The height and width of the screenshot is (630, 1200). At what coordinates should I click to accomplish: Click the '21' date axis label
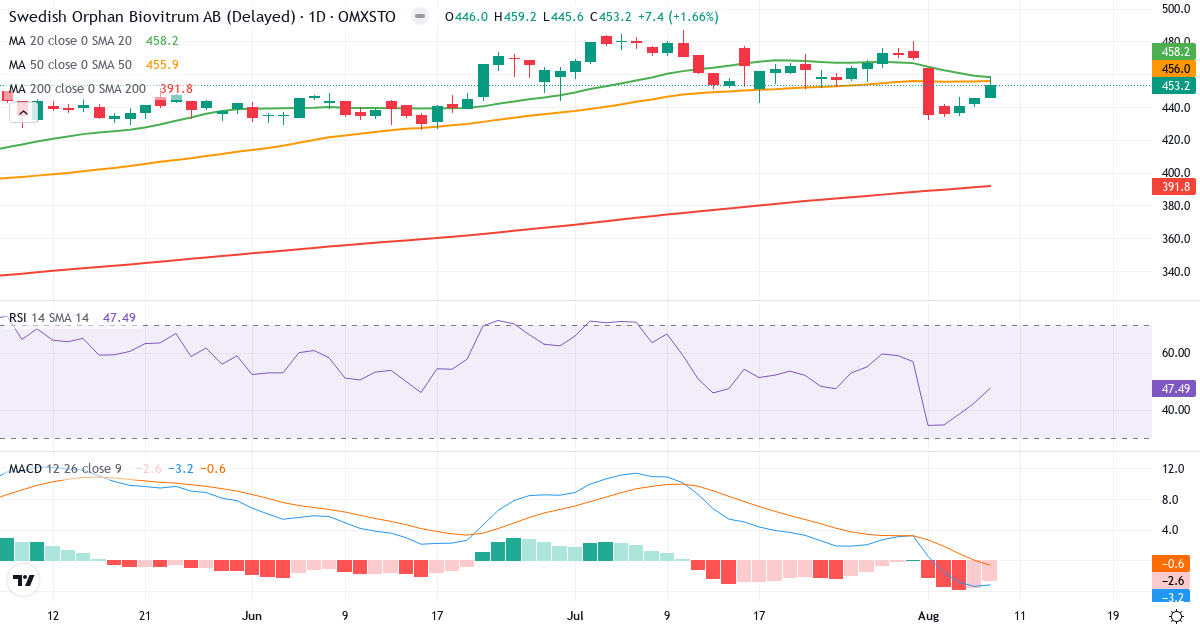click(x=146, y=616)
